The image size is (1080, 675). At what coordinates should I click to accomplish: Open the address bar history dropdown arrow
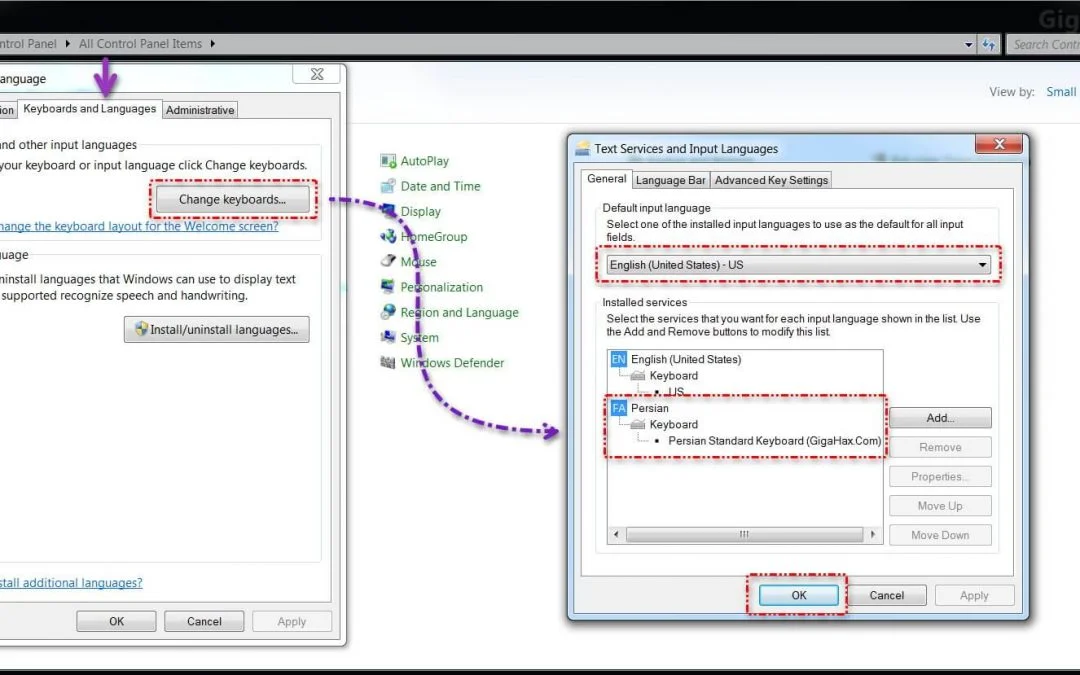pyautogui.click(x=968, y=45)
